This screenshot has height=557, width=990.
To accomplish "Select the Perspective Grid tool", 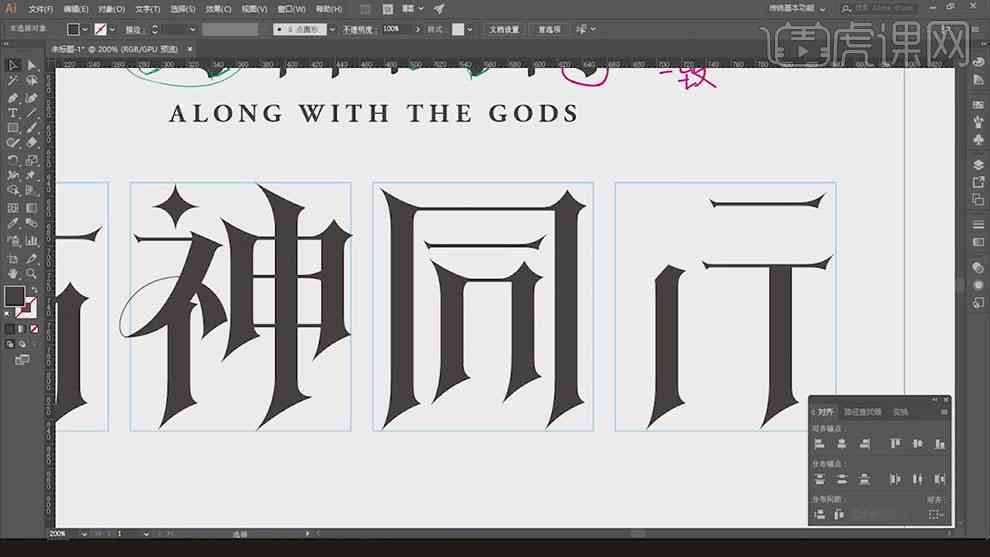I will click(x=32, y=190).
